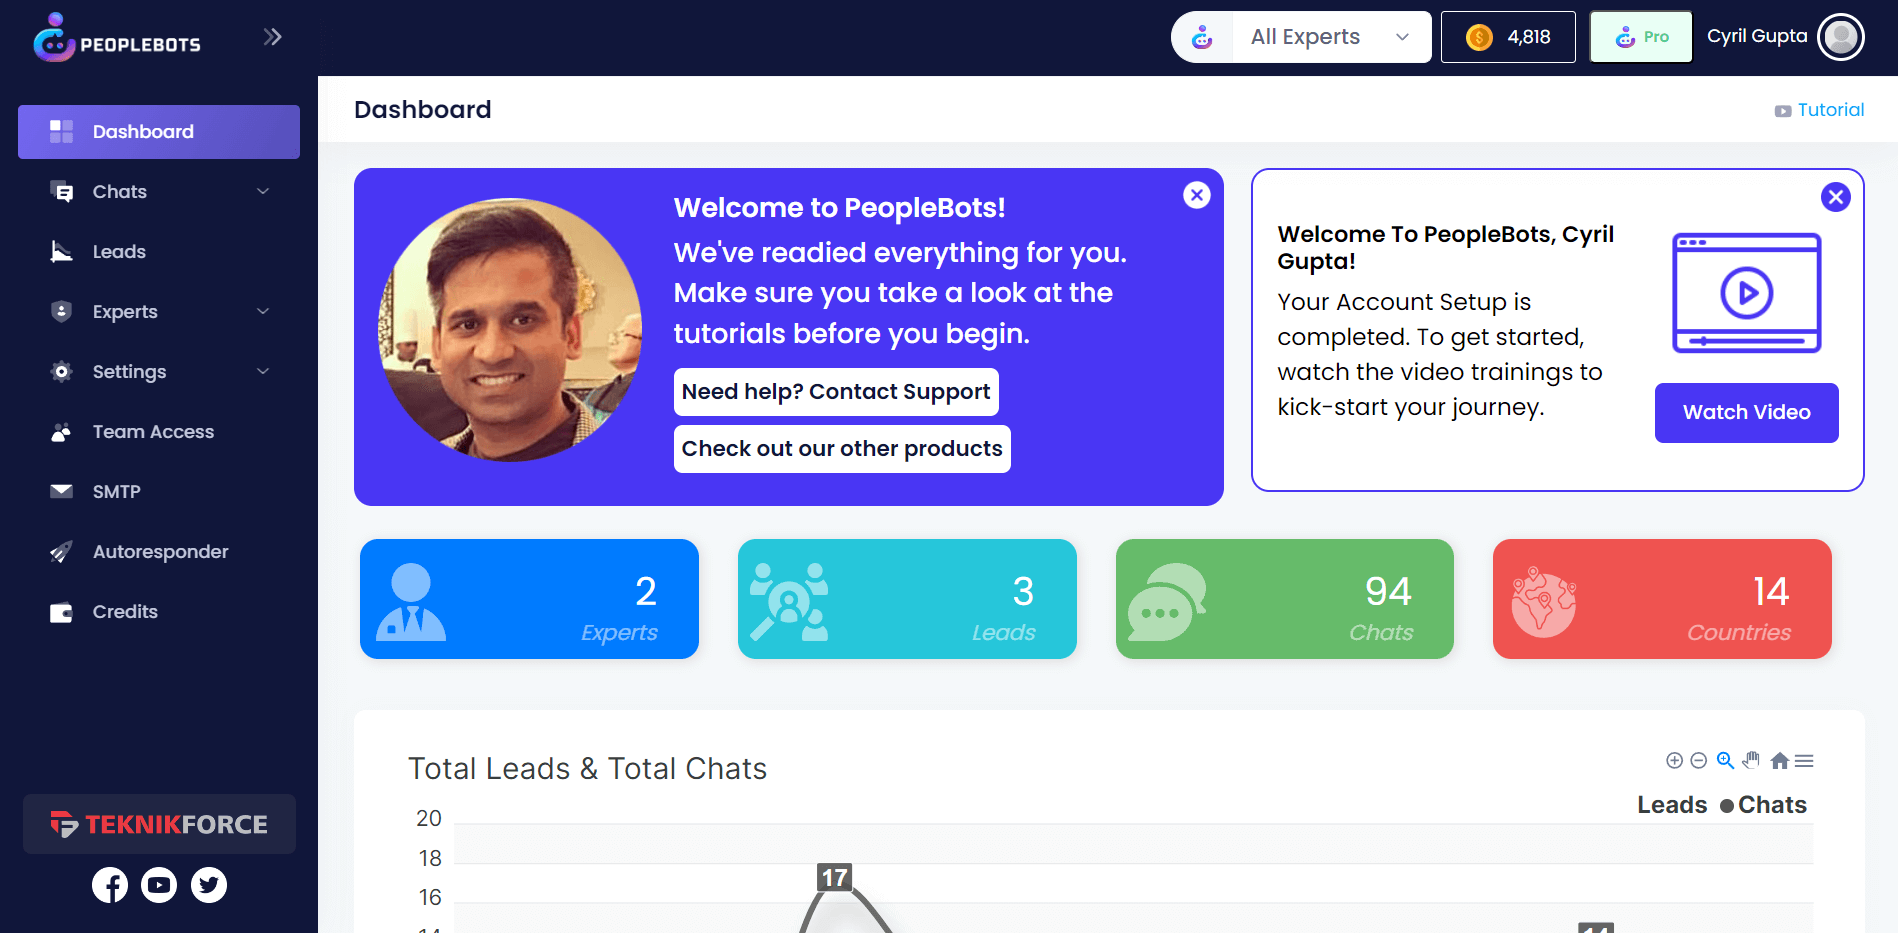Click the chart zoom-in plus icon
The width and height of the screenshot is (1898, 933).
coord(1674,761)
